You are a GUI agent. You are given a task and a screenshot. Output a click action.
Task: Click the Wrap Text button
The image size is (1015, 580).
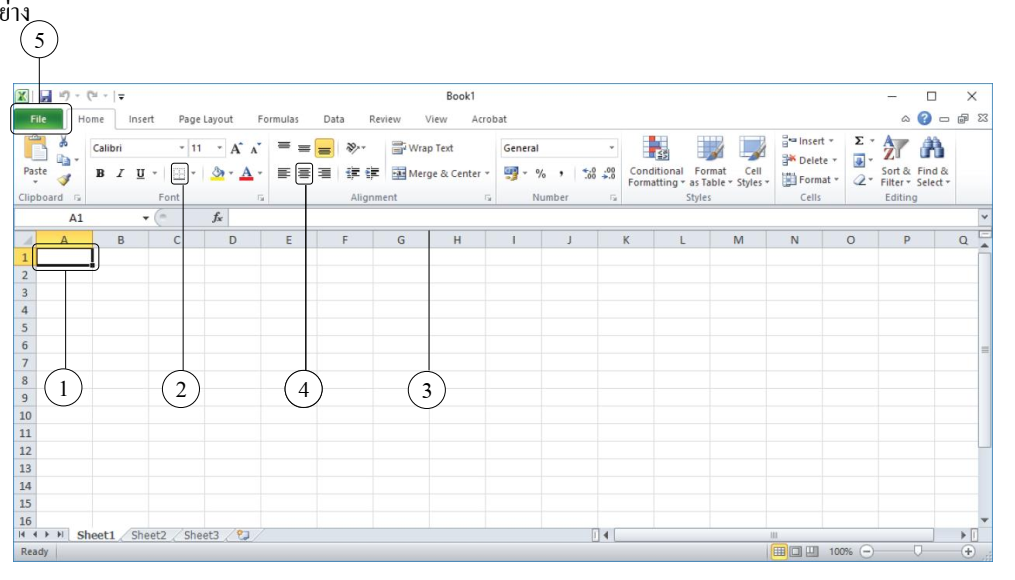tap(423, 148)
